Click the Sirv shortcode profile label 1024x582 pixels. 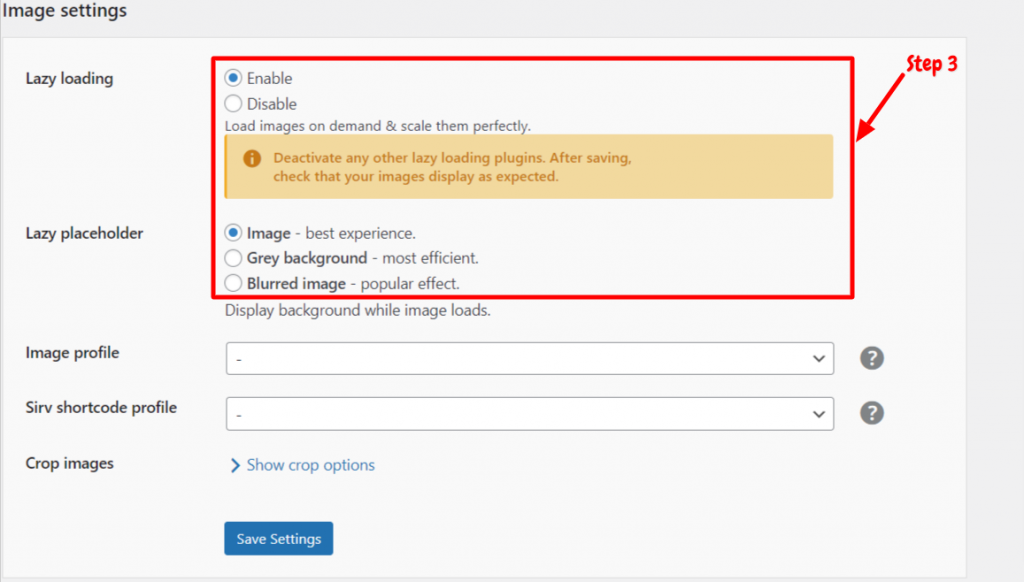(101, 408)
